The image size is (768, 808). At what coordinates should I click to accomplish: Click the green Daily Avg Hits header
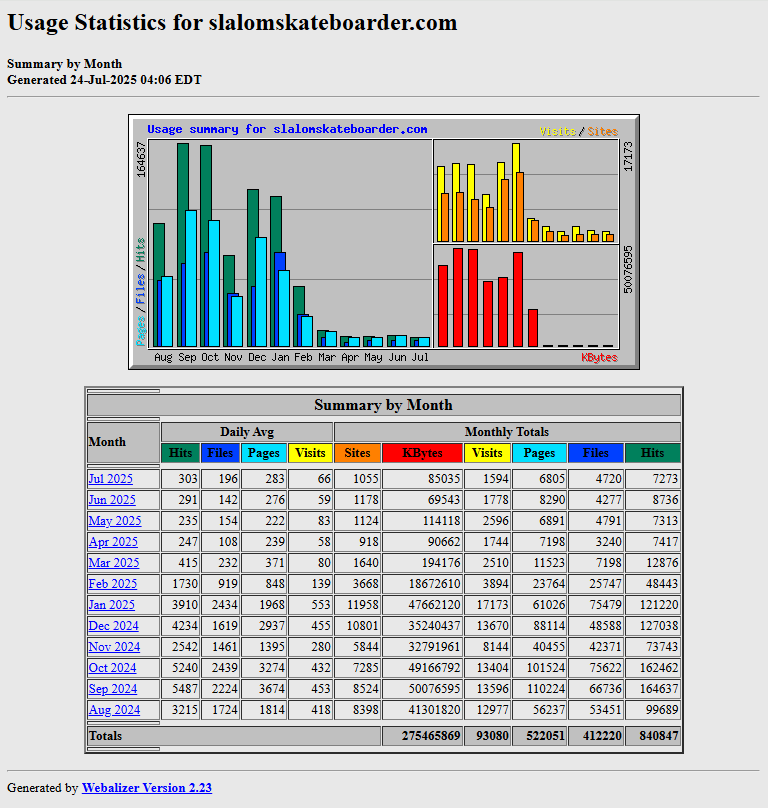click(x=180, y=453)
